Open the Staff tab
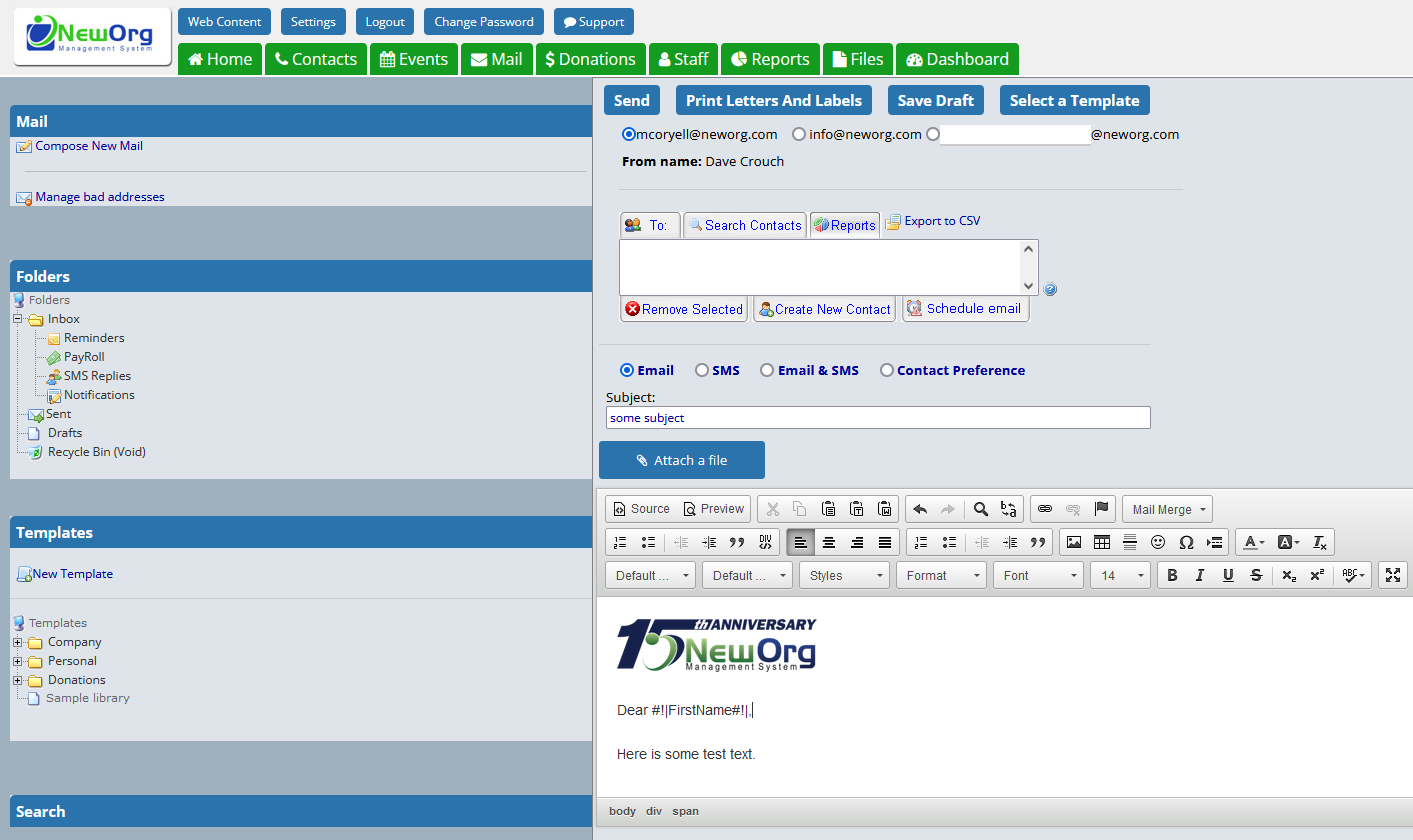 (684, 59)
